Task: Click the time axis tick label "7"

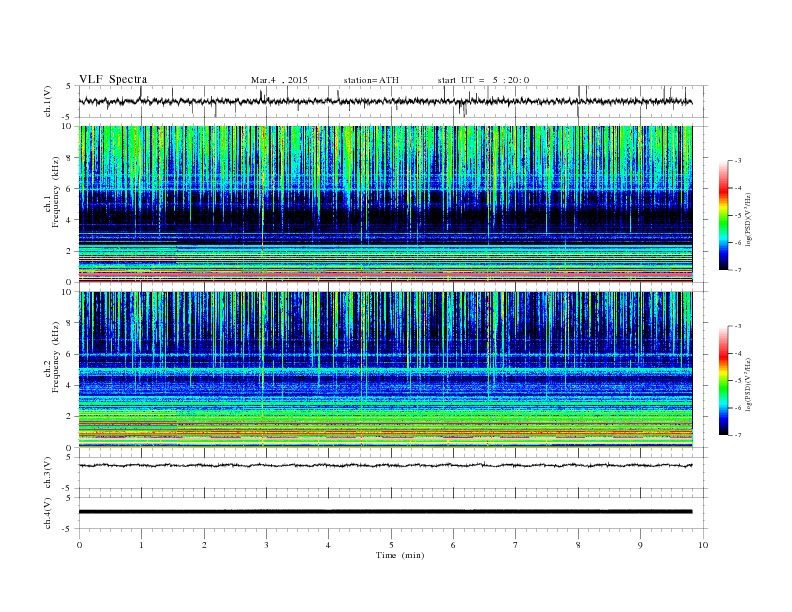Action: tap(516, 545)
